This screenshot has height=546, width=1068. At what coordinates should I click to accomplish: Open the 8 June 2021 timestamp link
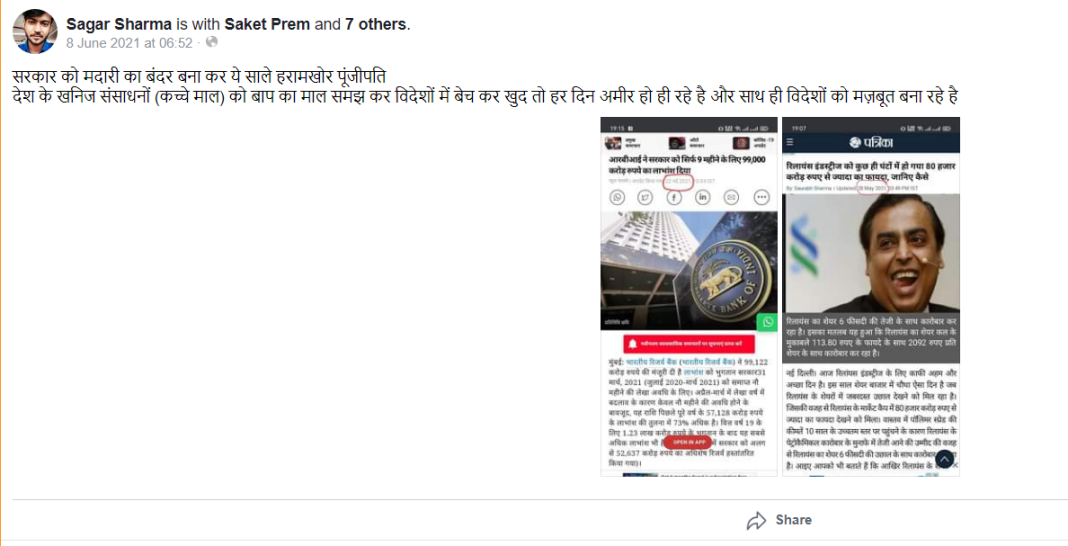click(x=129, y=42)
